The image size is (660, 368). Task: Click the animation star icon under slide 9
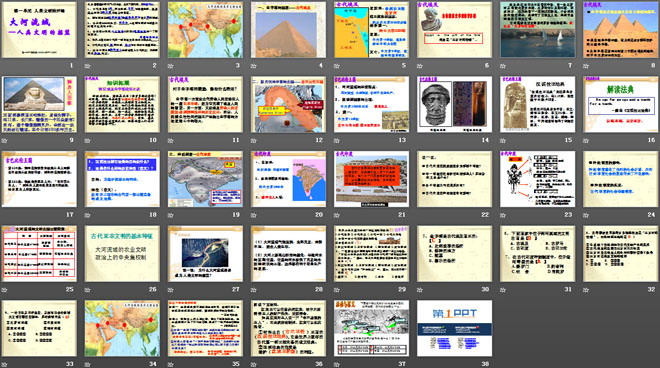click(4, 140)
